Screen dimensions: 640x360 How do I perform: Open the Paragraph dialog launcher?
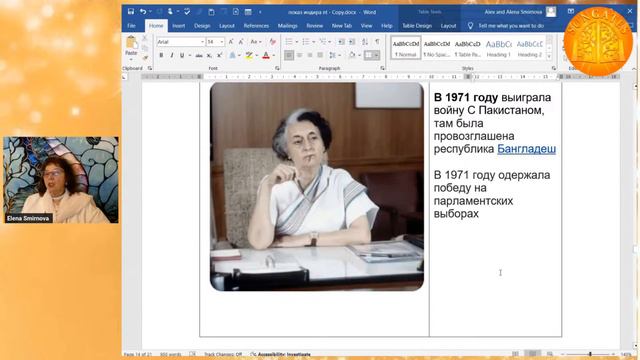[x=382, y=68]
